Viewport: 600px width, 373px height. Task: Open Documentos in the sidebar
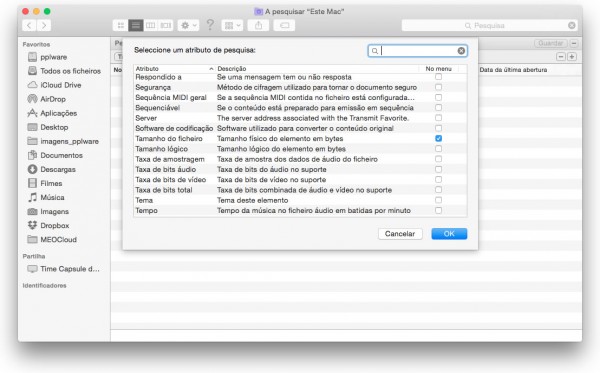(55, 155)
